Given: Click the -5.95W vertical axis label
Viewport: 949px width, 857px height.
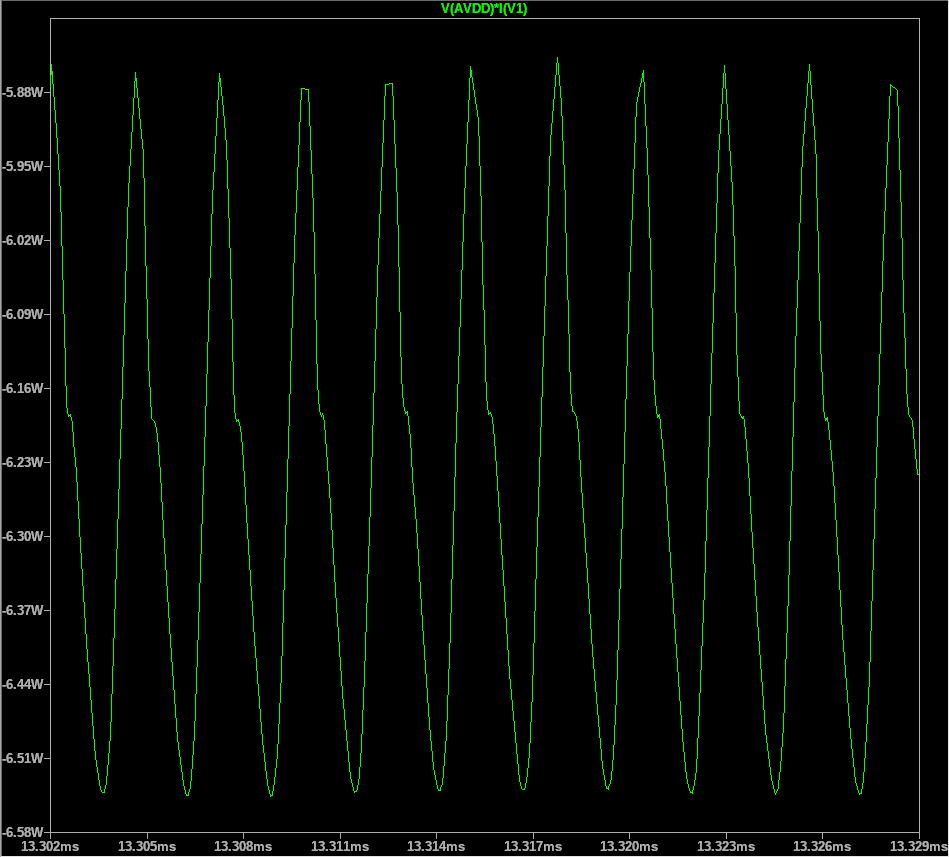Looking at the screenshot, I should pyautogui.click(x=23, y=166).
